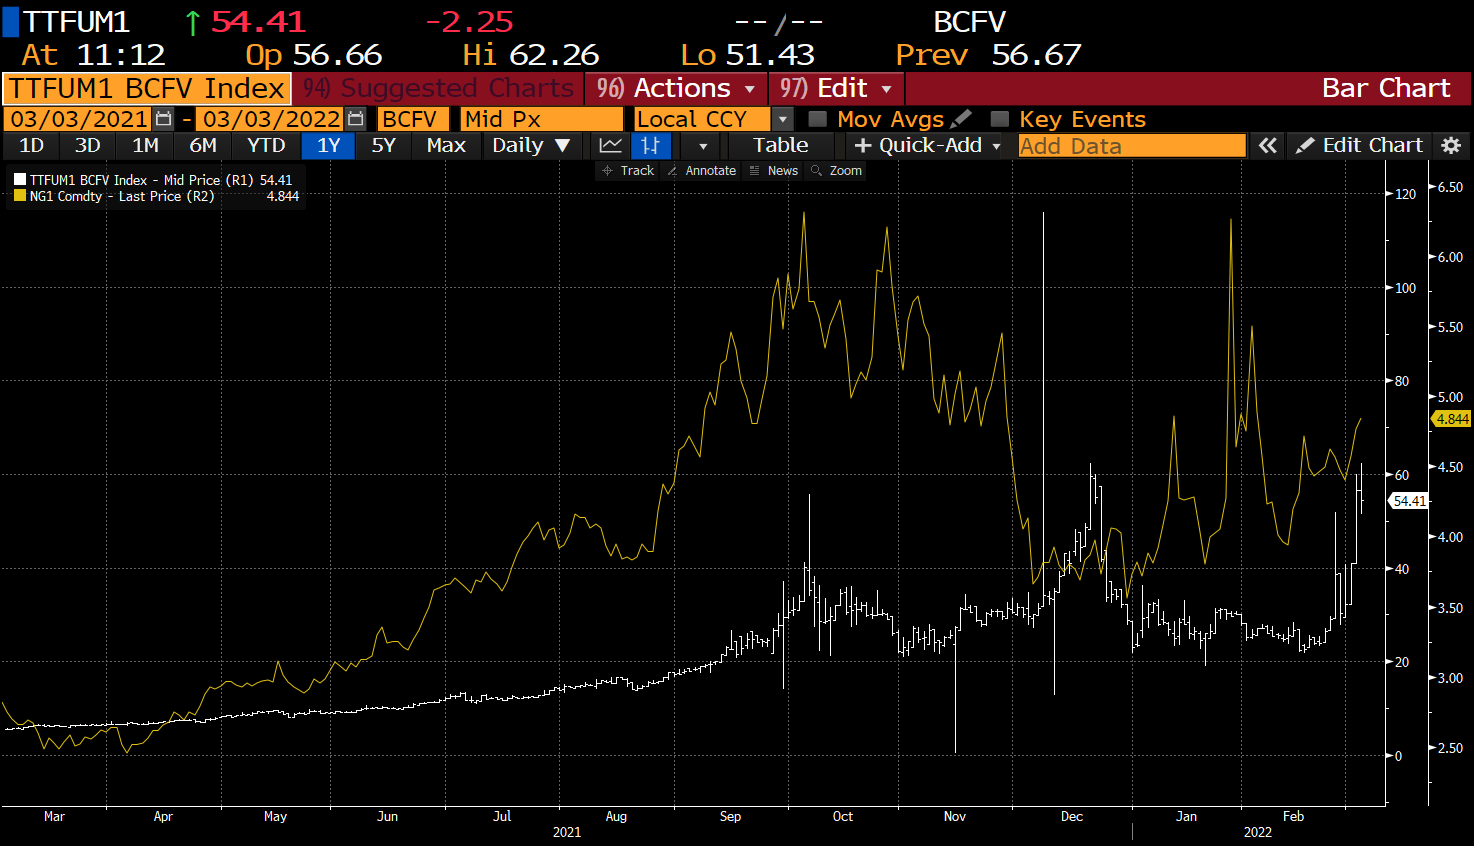Open the Annotate drawing tool
The image size is (1474, 846).
[x=701, y=171]
